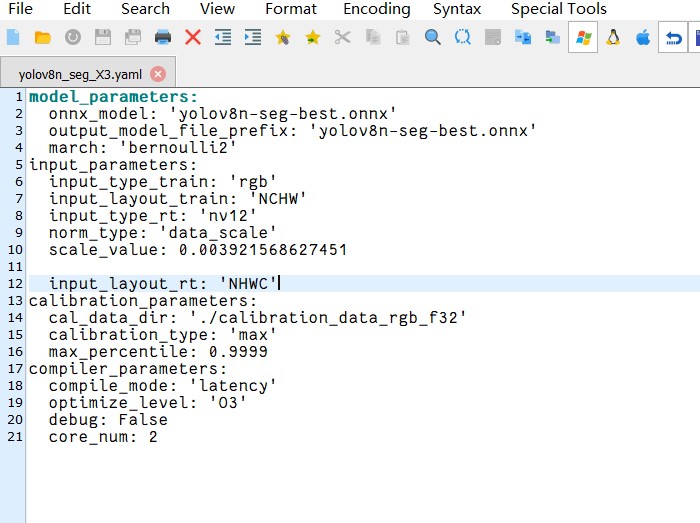This screenshot has width=700, height=523.
Task: Click the Replace icon beside magnifier
Action: pos(463,38)
